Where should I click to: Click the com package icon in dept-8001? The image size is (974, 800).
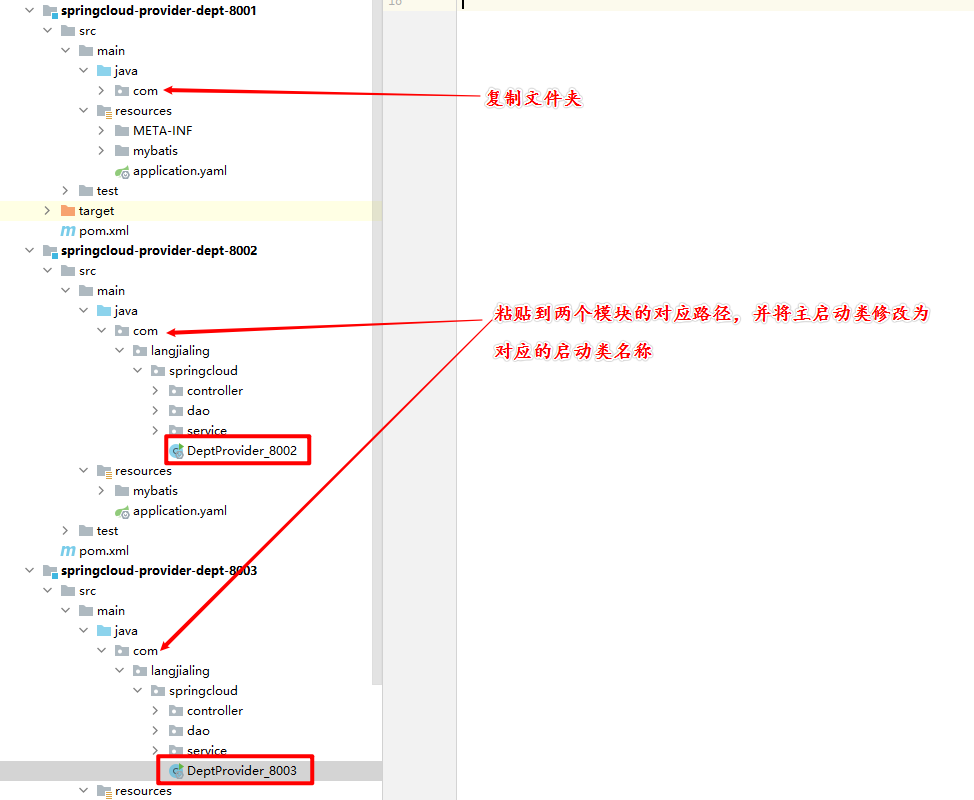pyautogui.click(x=122, y=91)
